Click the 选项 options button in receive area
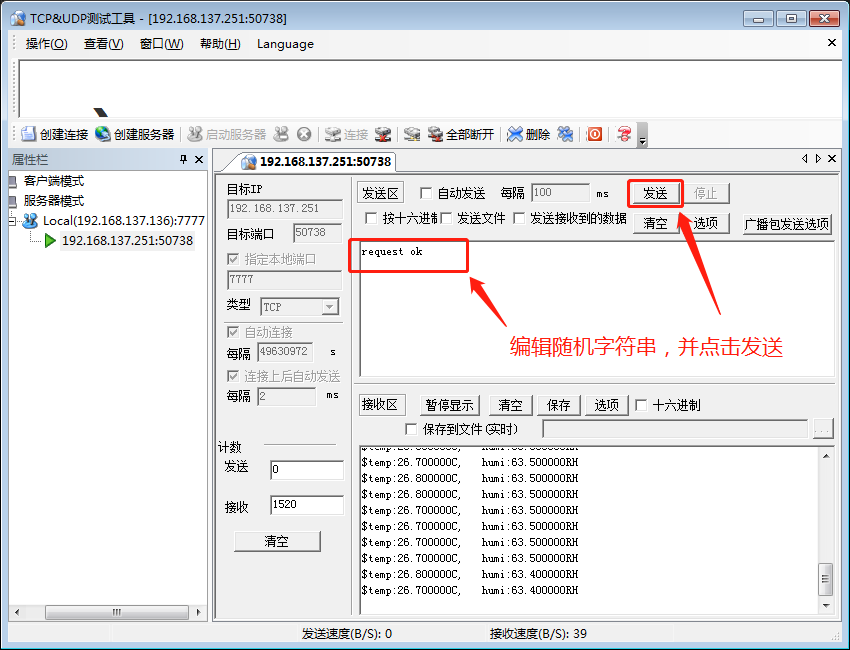The width and height of the screenshot is (850, 650). point(606,405)
